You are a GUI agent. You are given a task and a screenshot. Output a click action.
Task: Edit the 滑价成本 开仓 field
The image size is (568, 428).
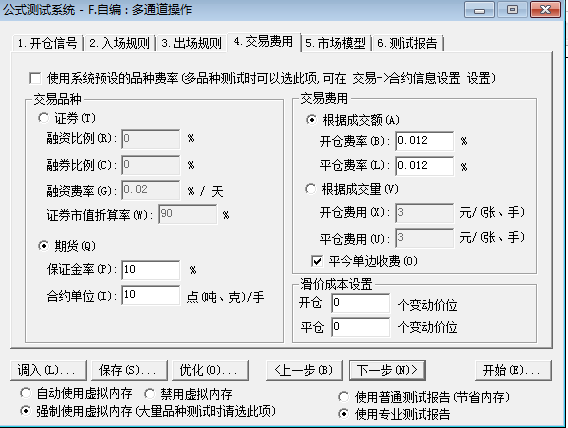pyautogui.click(x=360, y=303)
